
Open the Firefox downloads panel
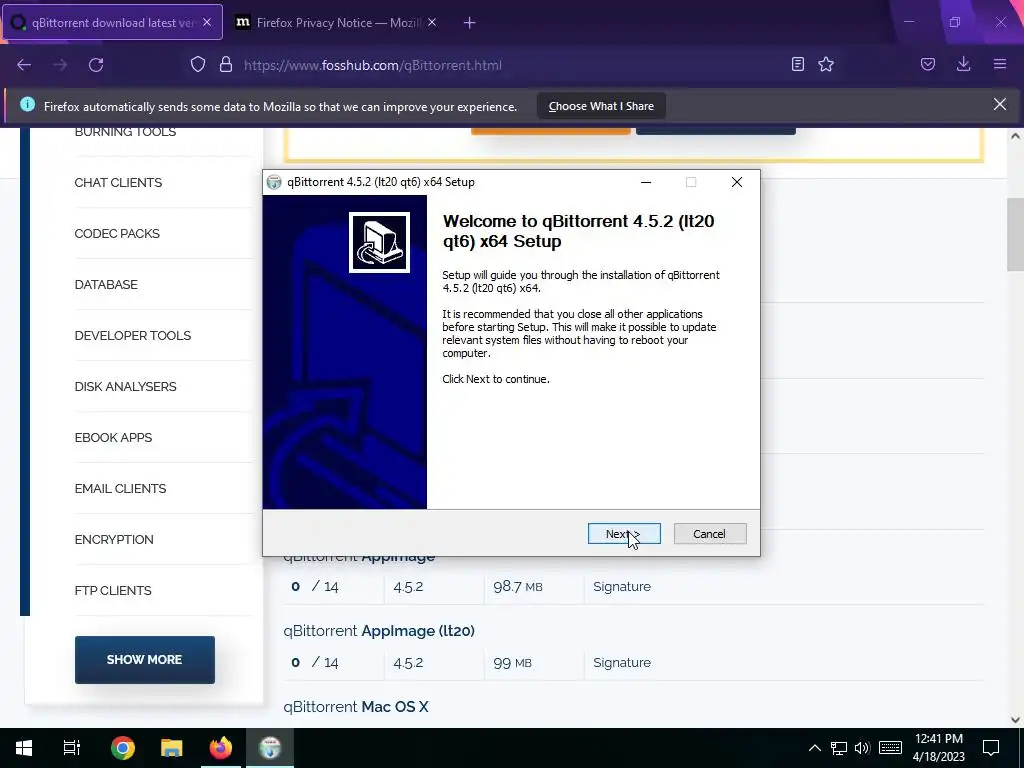click(963, 64)
